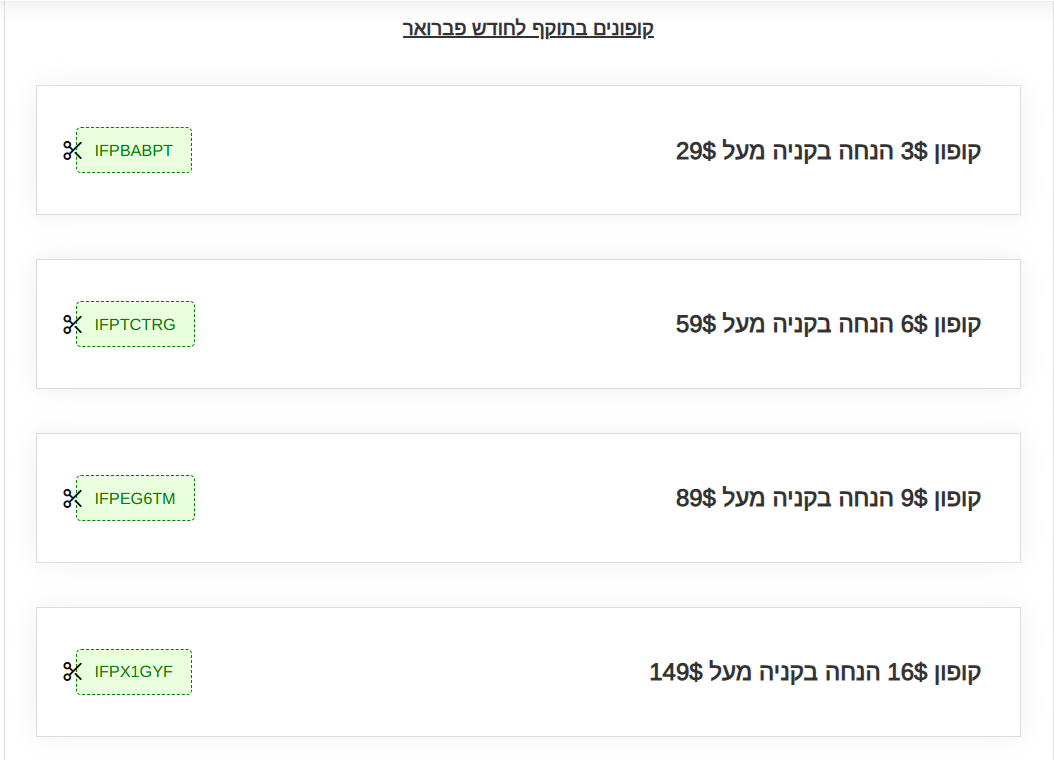
Task: Copy the IFPX1GYF coupon code
Action: pos(134,672)
